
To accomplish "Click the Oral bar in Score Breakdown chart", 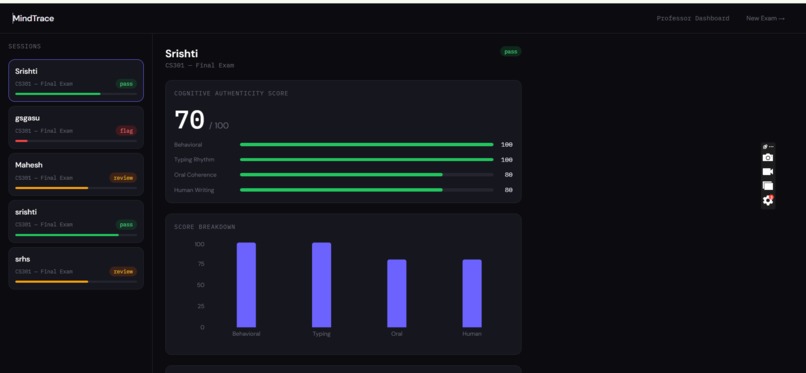I will 396,293.
